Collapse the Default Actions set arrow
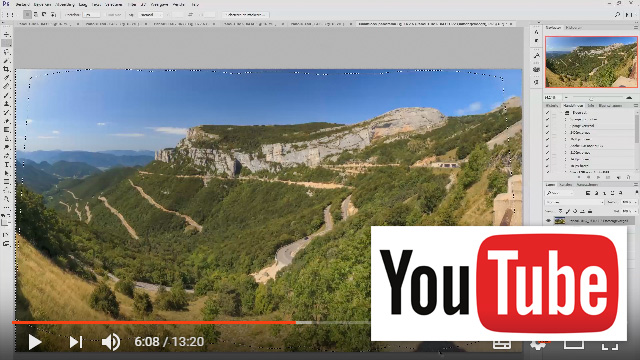Image resolution: width=640 pixels, height=360 pixels. click(x=561, y=113)
